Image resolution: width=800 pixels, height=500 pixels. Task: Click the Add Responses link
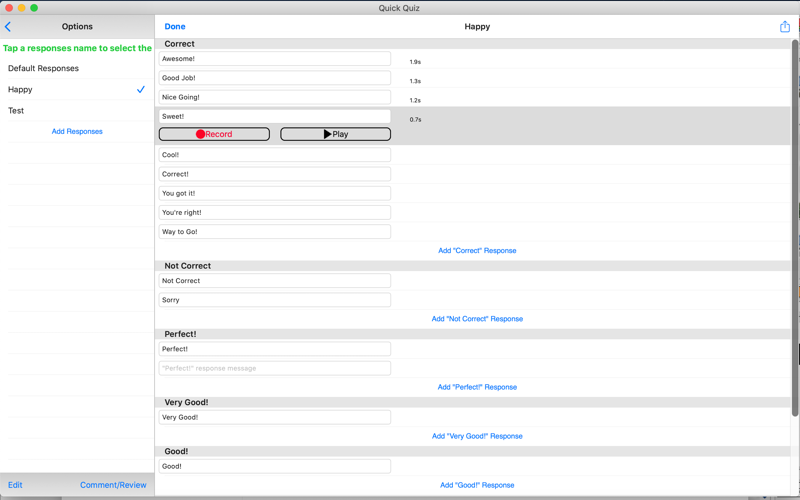click(77, 132)
